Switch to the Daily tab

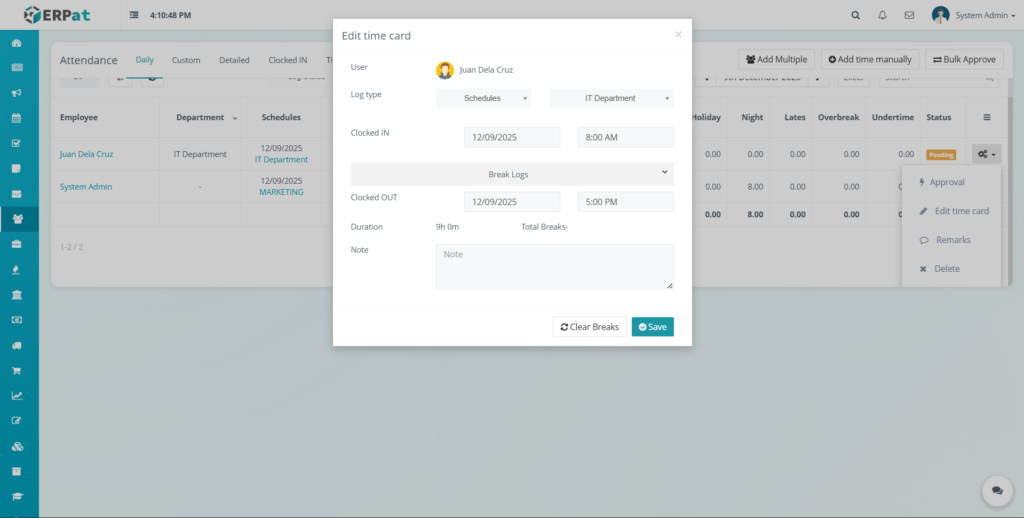144,59
